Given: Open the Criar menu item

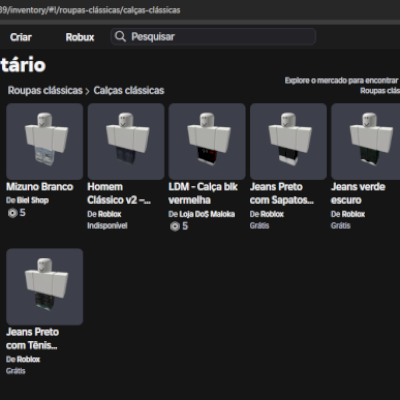Looking at the screenshot, I should 21,37.
